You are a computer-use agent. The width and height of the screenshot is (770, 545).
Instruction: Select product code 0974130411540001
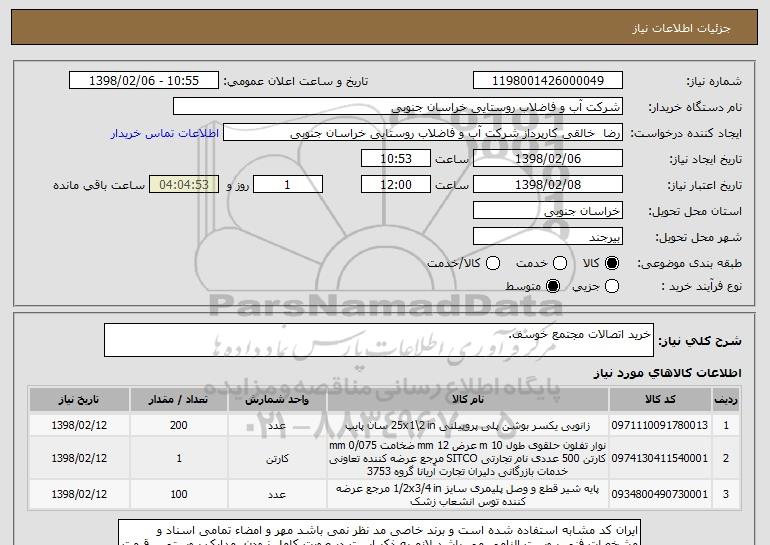pos(660,459)
